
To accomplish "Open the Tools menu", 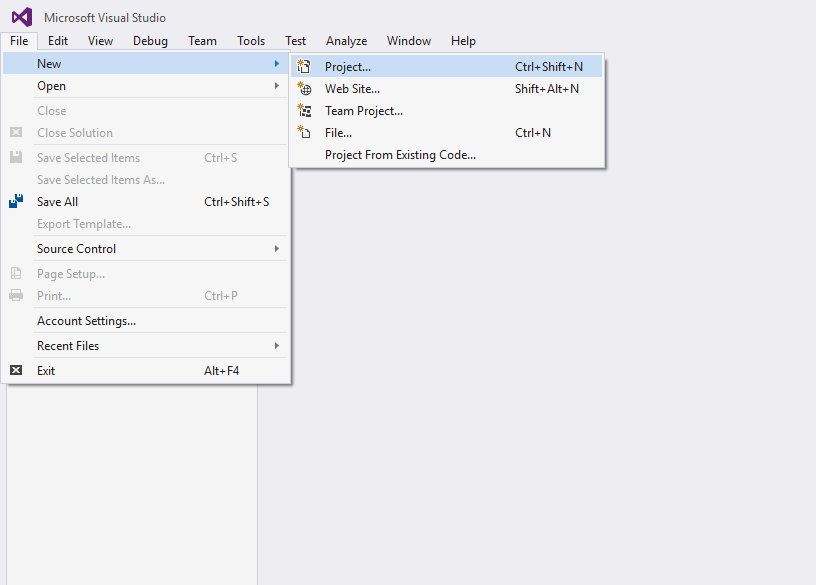I will (251, 41).
